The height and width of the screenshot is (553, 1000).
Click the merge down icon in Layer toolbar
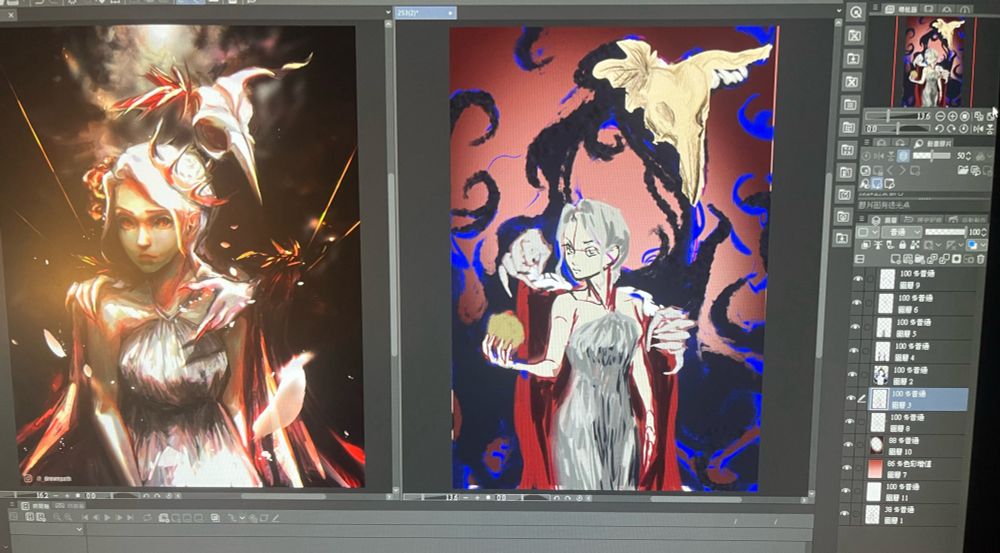click(x=944, y=259)
